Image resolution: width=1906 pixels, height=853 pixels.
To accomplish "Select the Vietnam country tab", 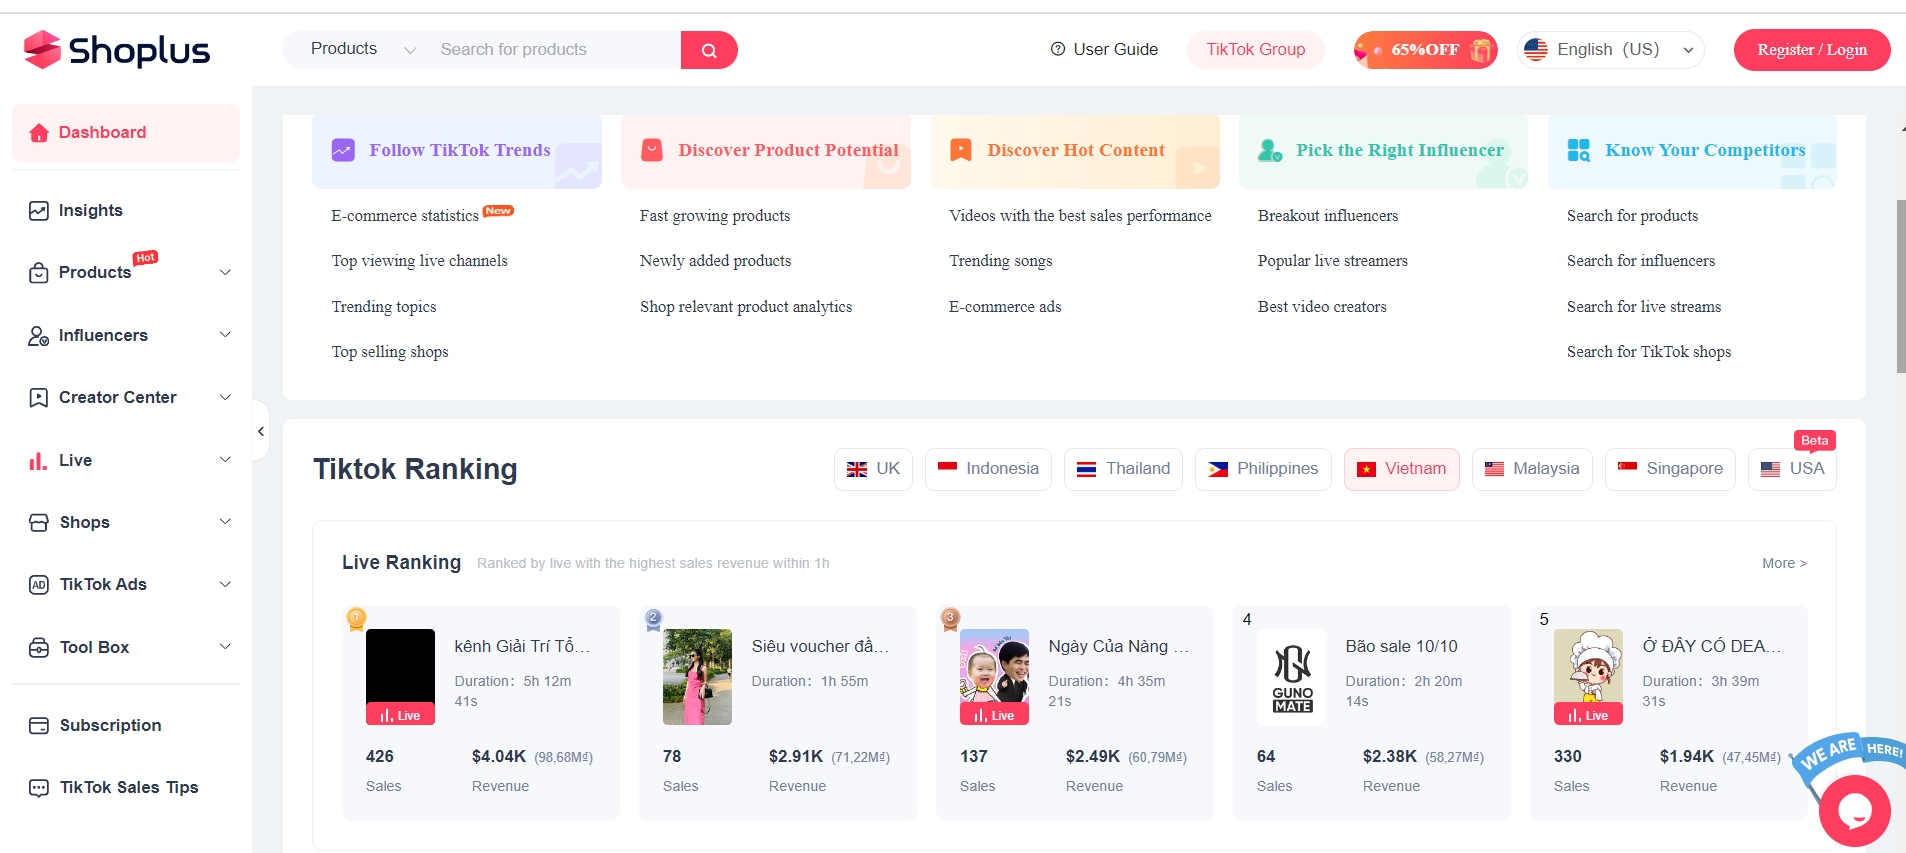I will (x=1401, y=469).
